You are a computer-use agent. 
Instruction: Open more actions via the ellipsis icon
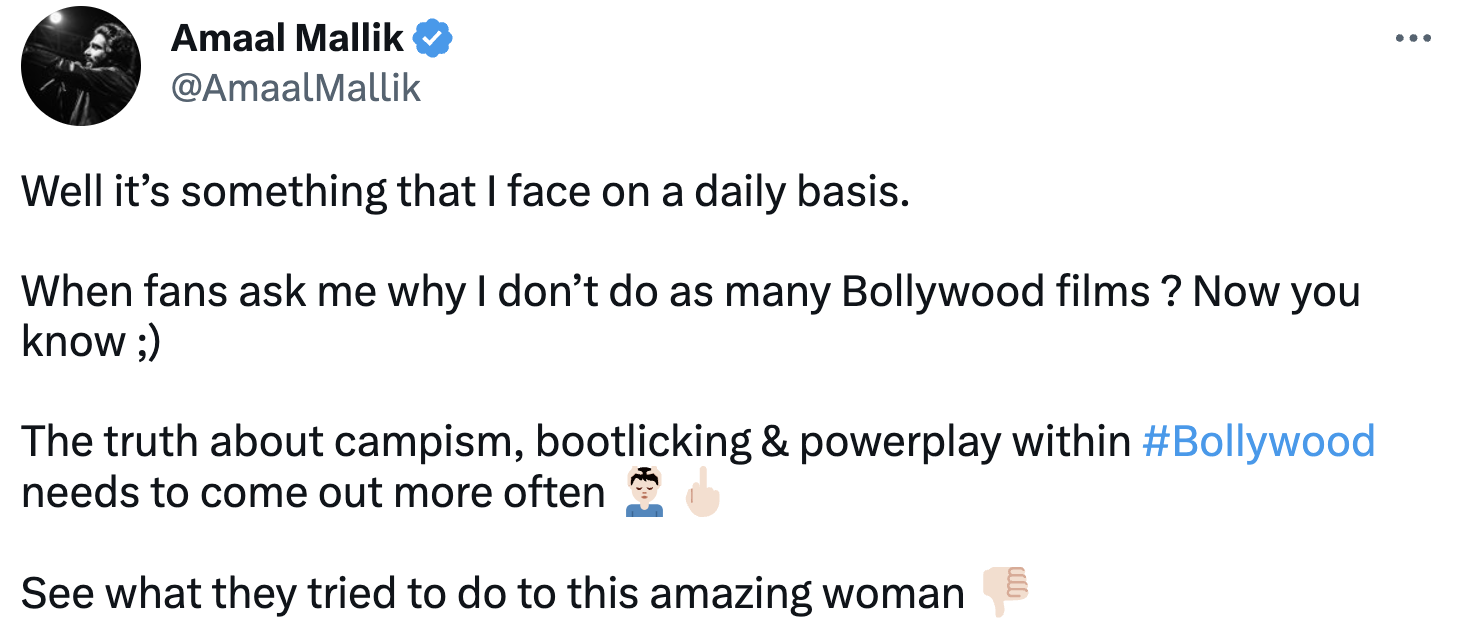point(1413,37)
